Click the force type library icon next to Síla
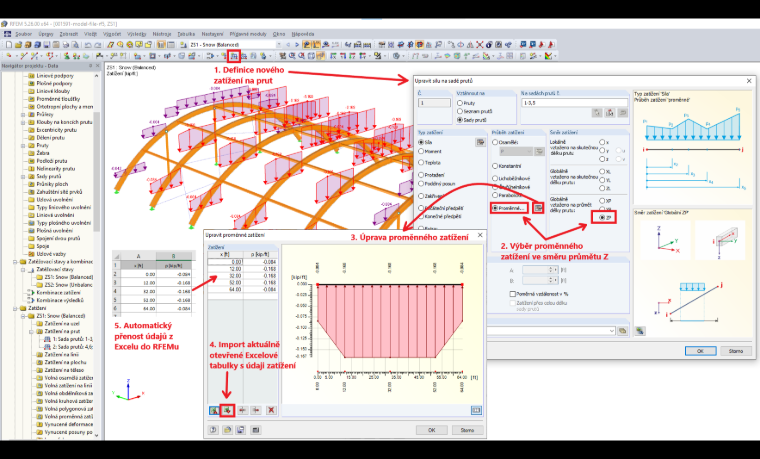Image resolution: width=760 pixels, height=459 pixels. click(x=480, y=142)
